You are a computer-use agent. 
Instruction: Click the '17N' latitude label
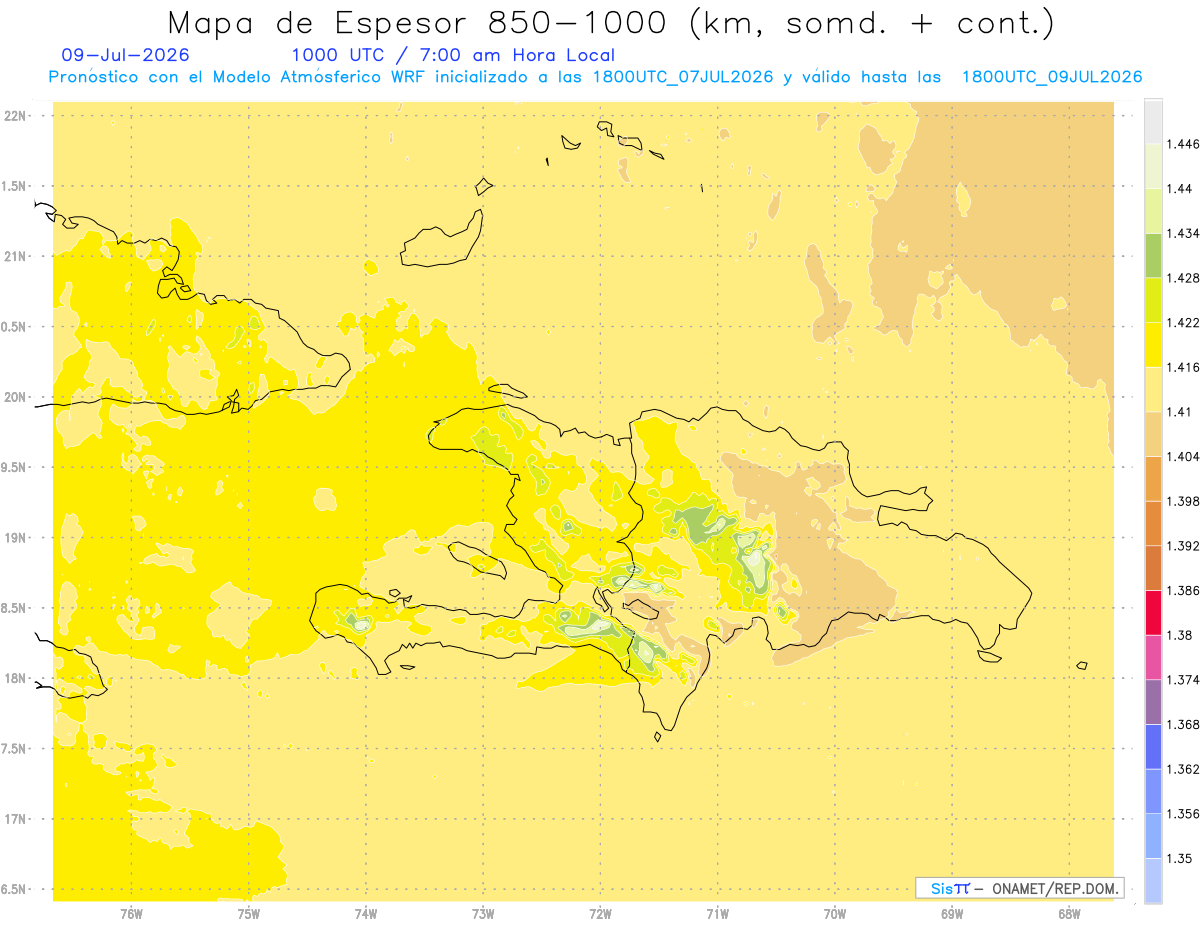[14, 819]
